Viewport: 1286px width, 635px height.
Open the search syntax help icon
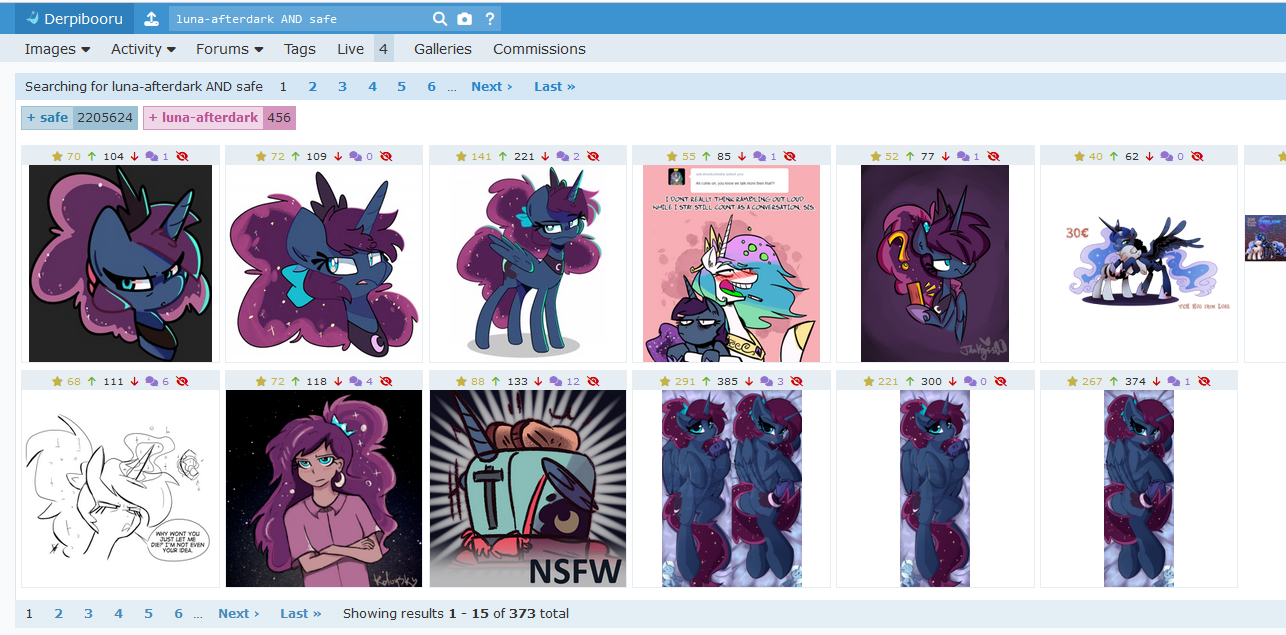489,19
